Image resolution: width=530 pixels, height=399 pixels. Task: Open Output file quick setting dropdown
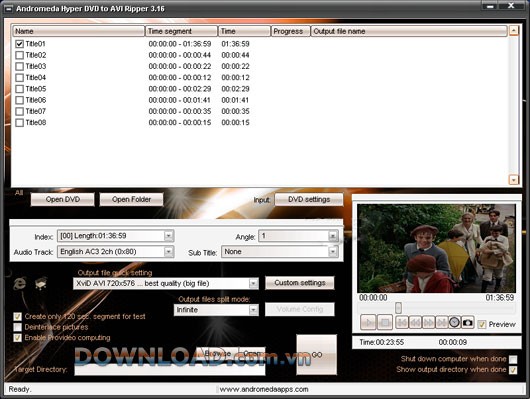point(253,283)
